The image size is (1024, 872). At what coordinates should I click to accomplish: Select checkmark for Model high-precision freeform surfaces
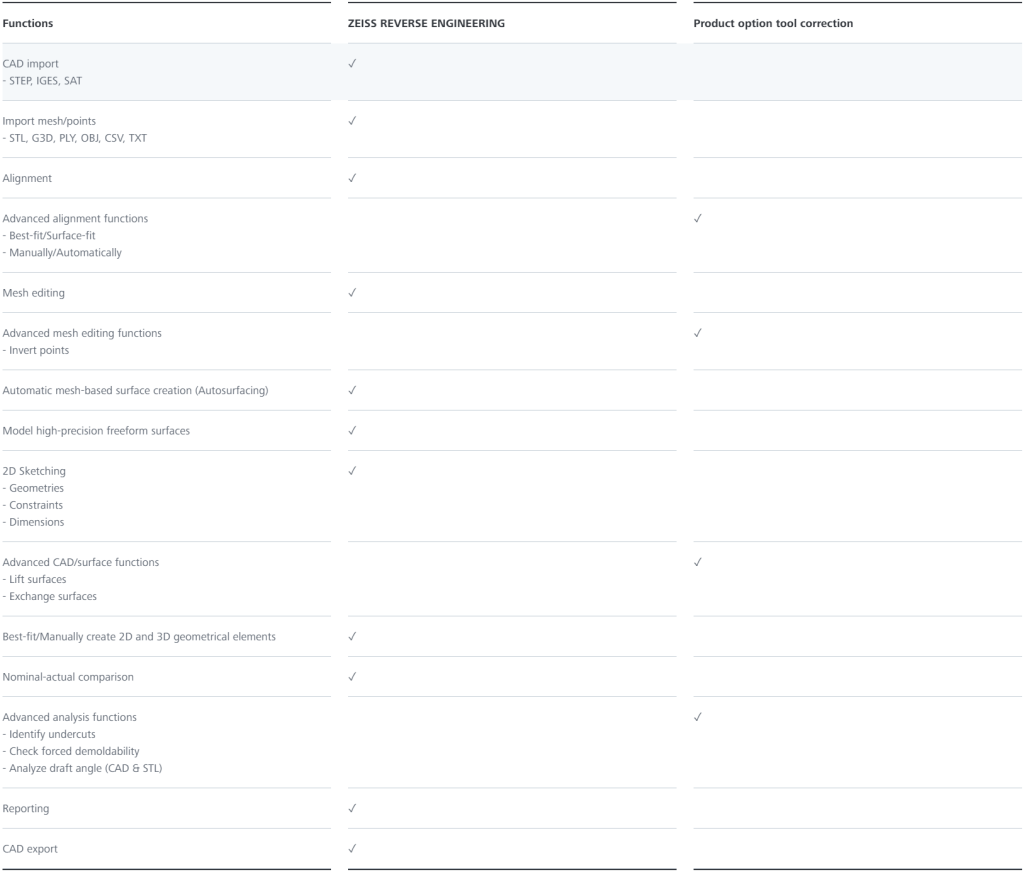click(353, 430)
